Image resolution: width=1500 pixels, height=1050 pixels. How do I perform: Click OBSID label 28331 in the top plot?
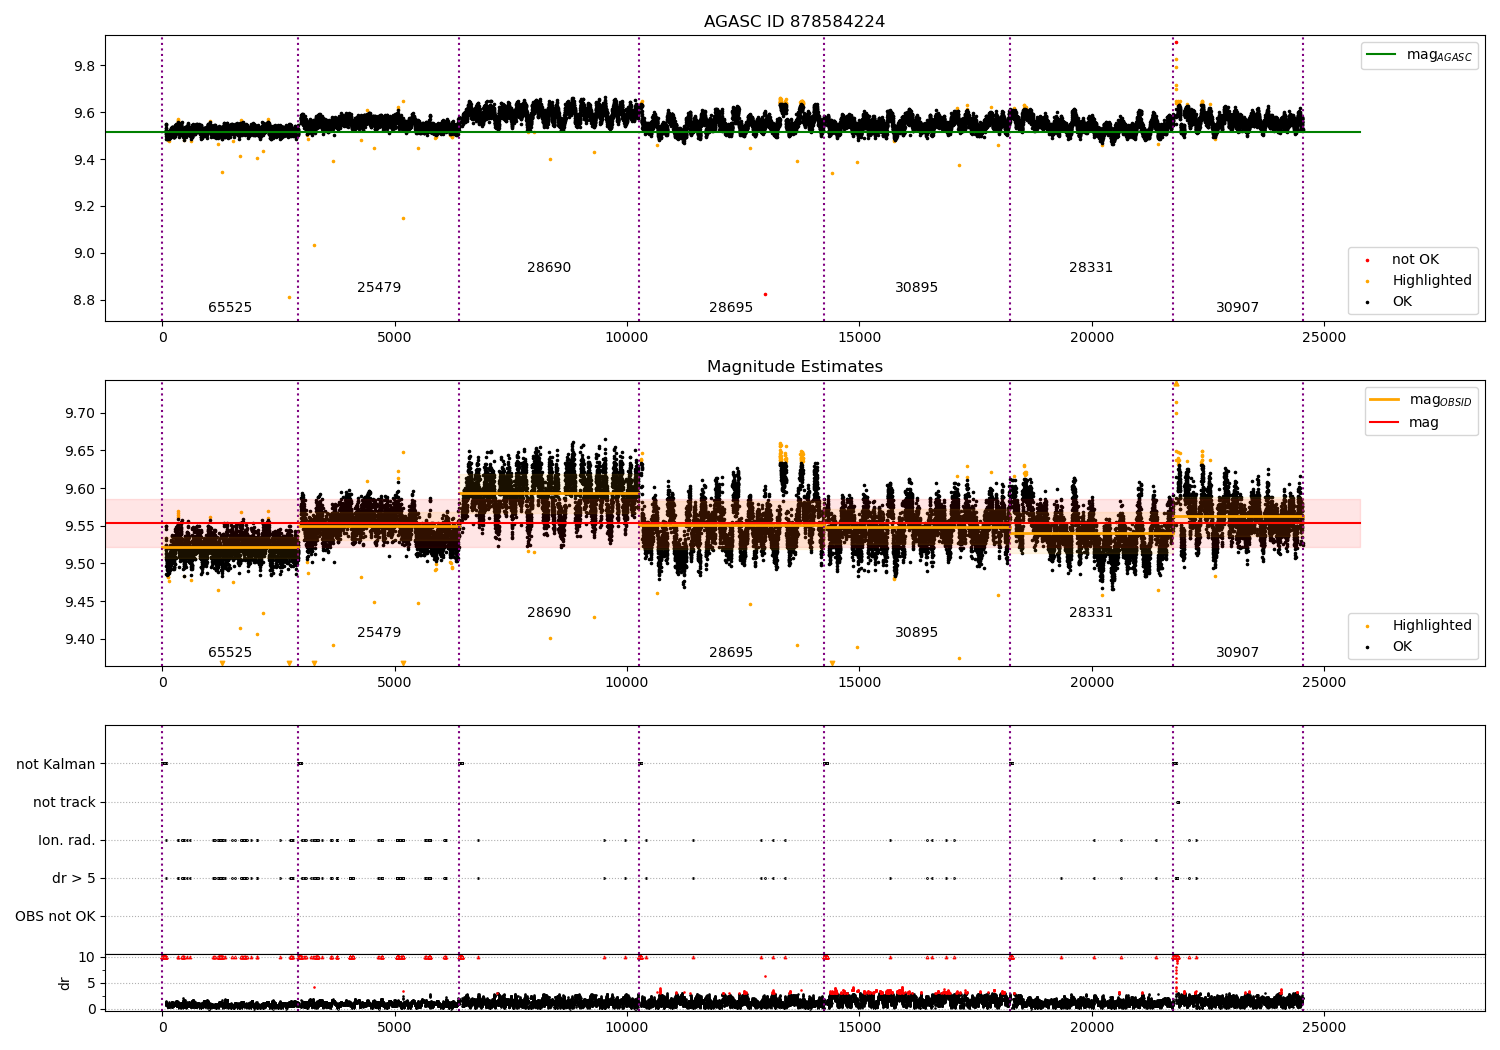click(1091, 268)
